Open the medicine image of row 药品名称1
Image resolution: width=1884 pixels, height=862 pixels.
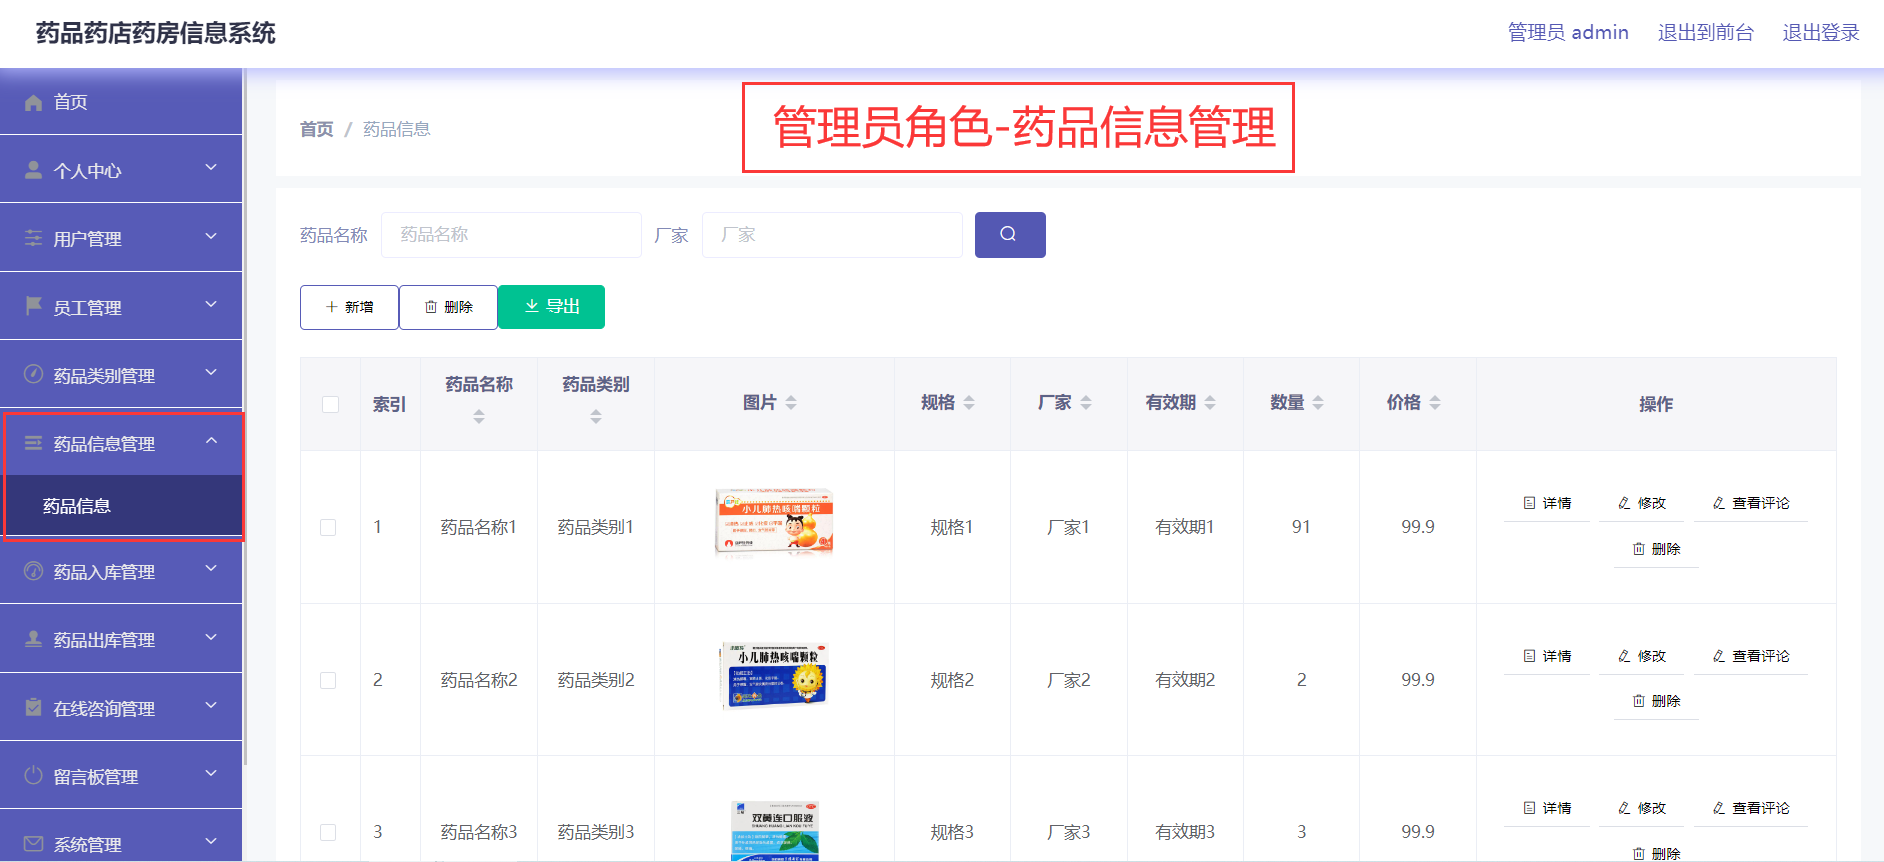click(774, 522)
